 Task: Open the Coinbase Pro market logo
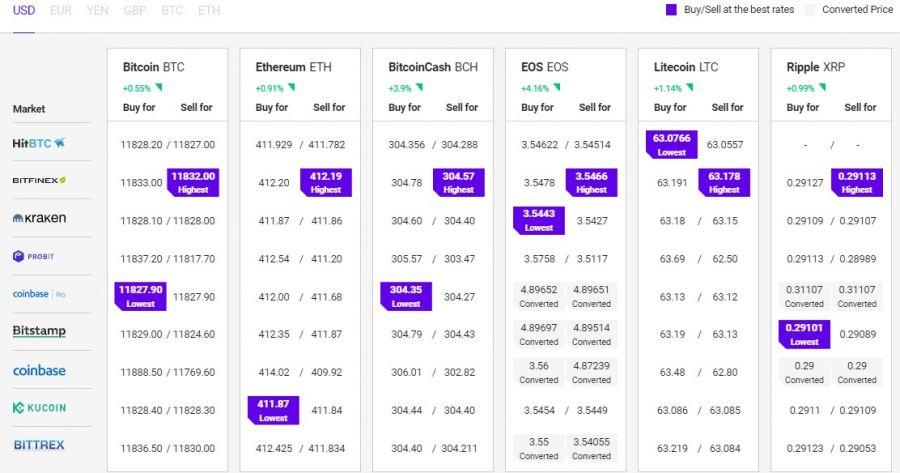pos(39,294)
